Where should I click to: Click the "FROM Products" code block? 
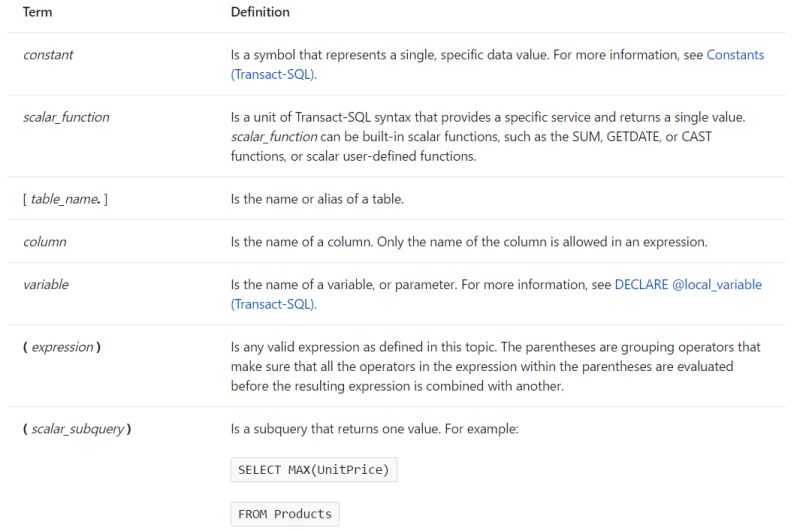pyautogui.click(x=285, y=514)
